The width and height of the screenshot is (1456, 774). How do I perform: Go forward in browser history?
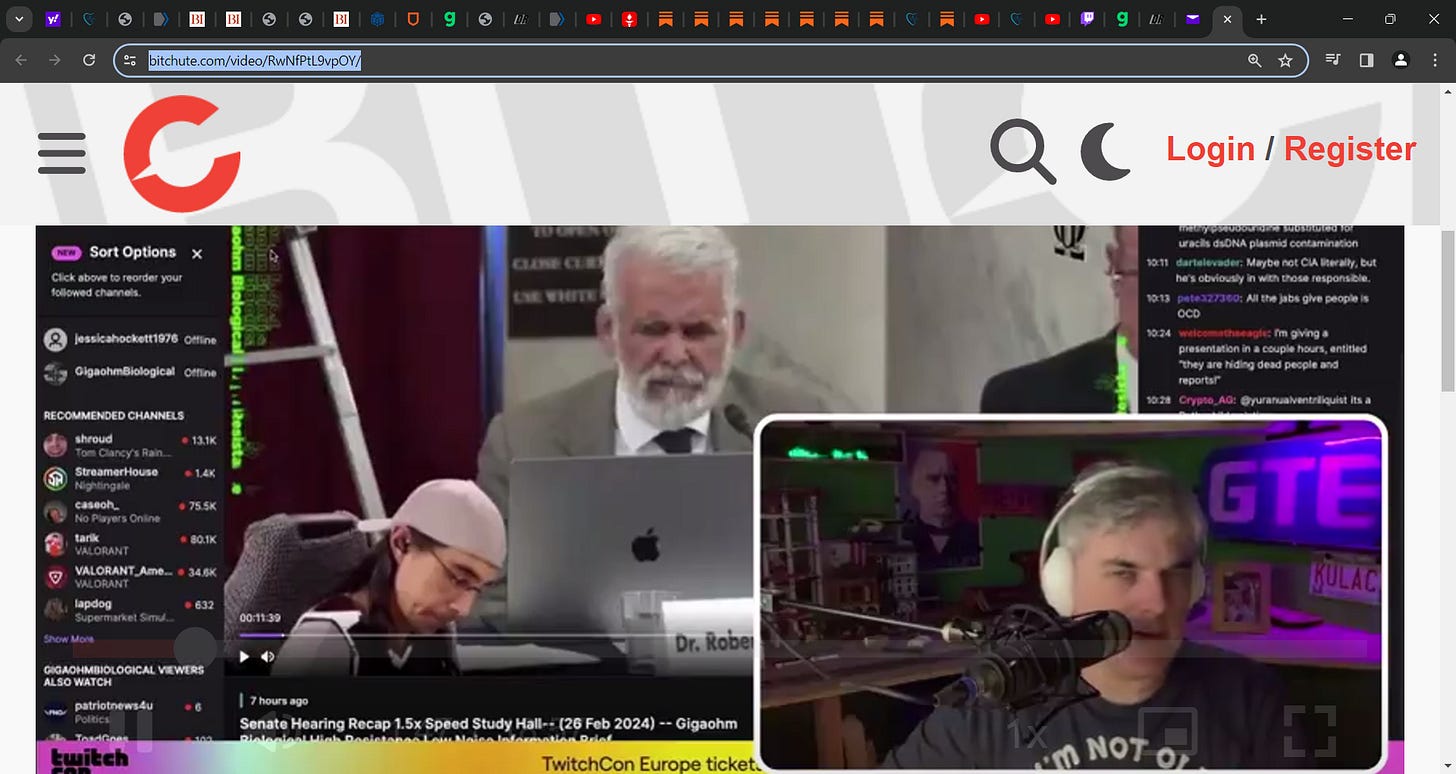55,60
